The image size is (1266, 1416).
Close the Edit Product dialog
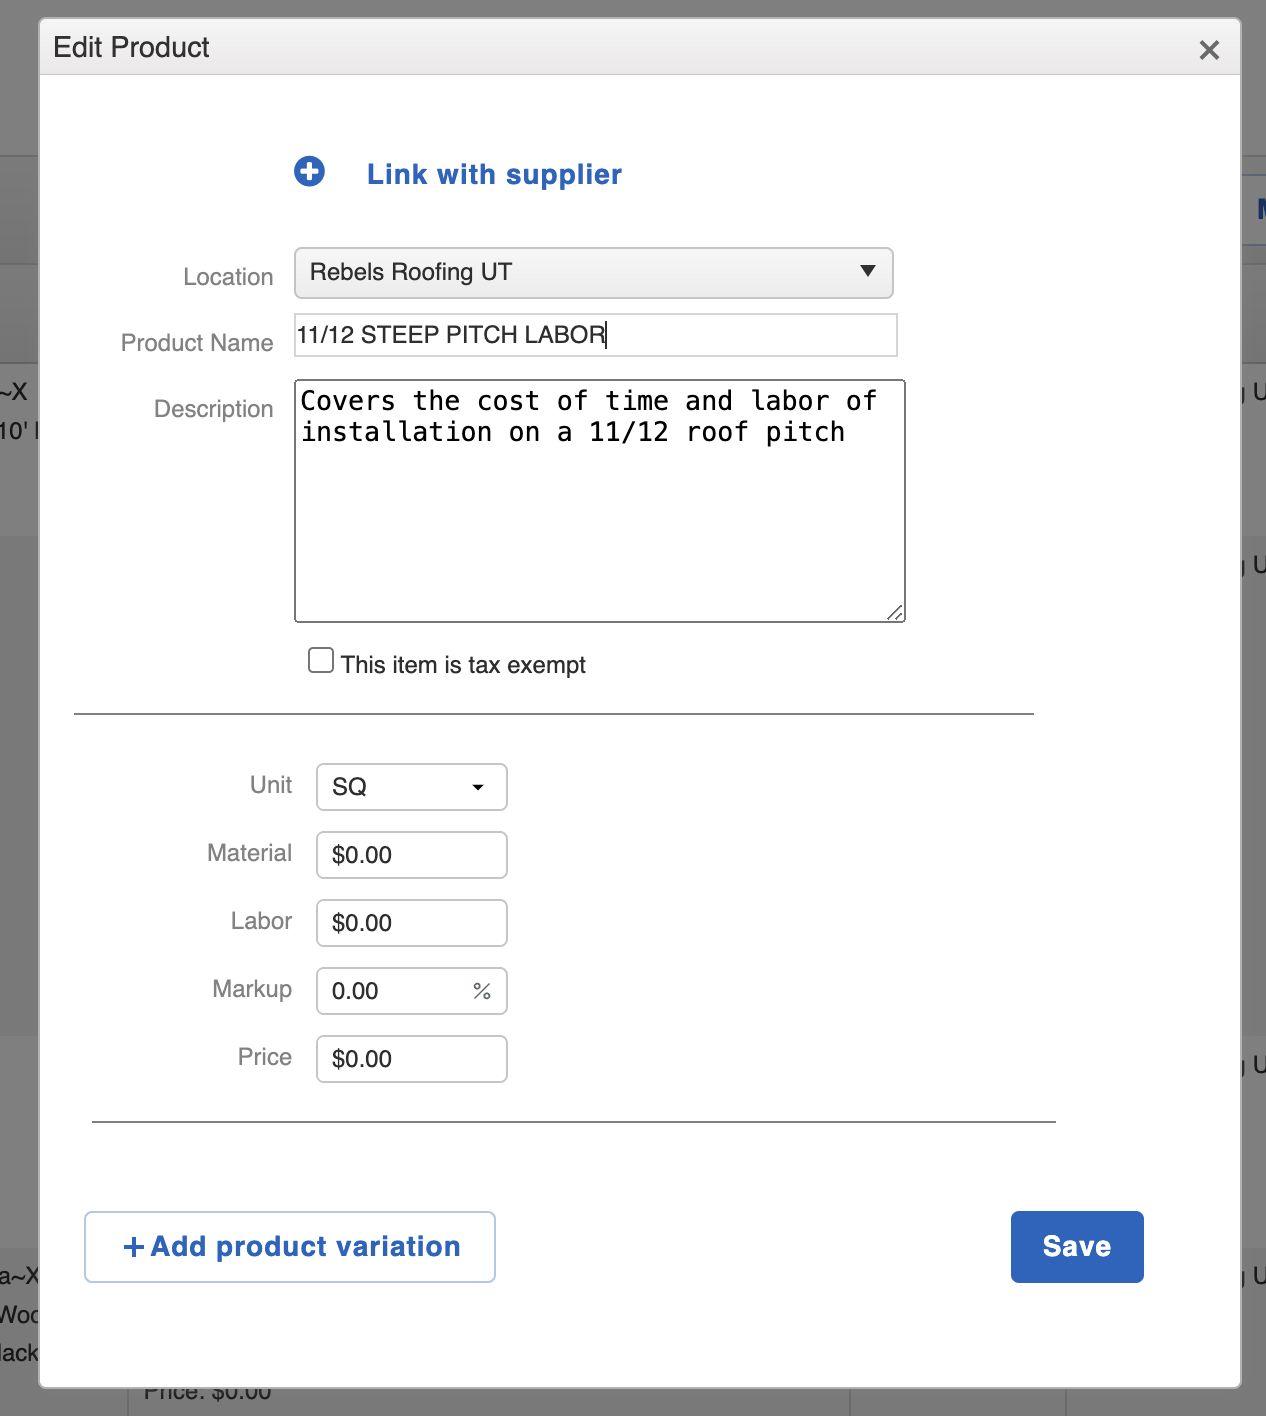click(1209, 50)
